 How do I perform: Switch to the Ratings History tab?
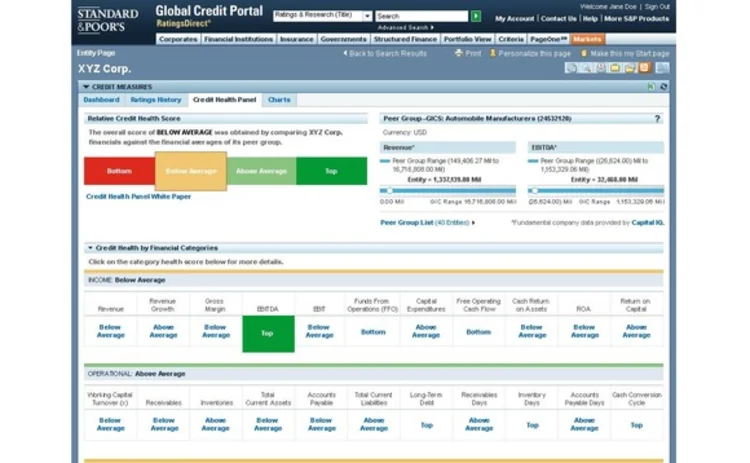(156, 99)
